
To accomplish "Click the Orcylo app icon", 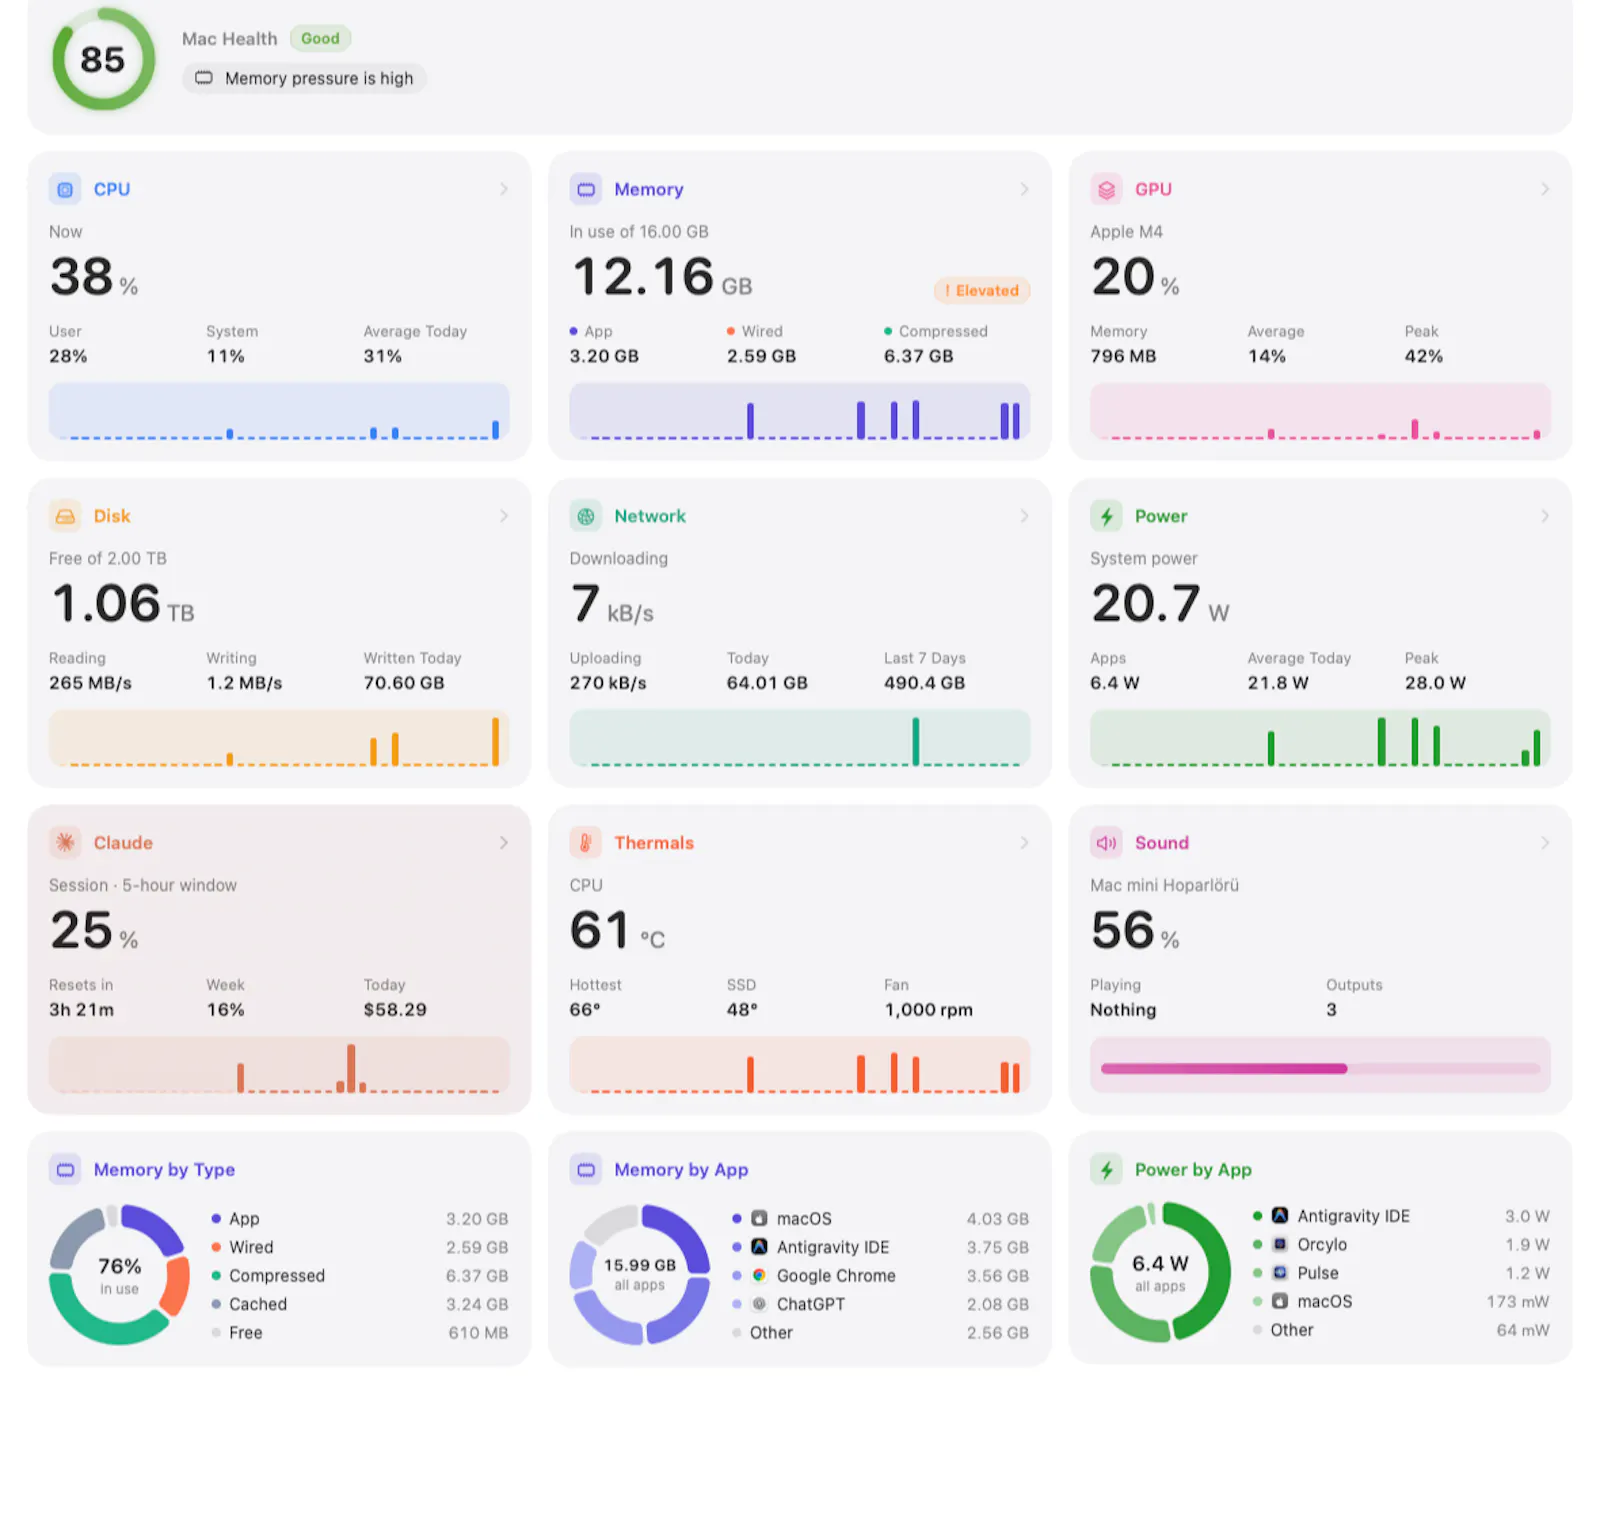I will 1280,1244.
